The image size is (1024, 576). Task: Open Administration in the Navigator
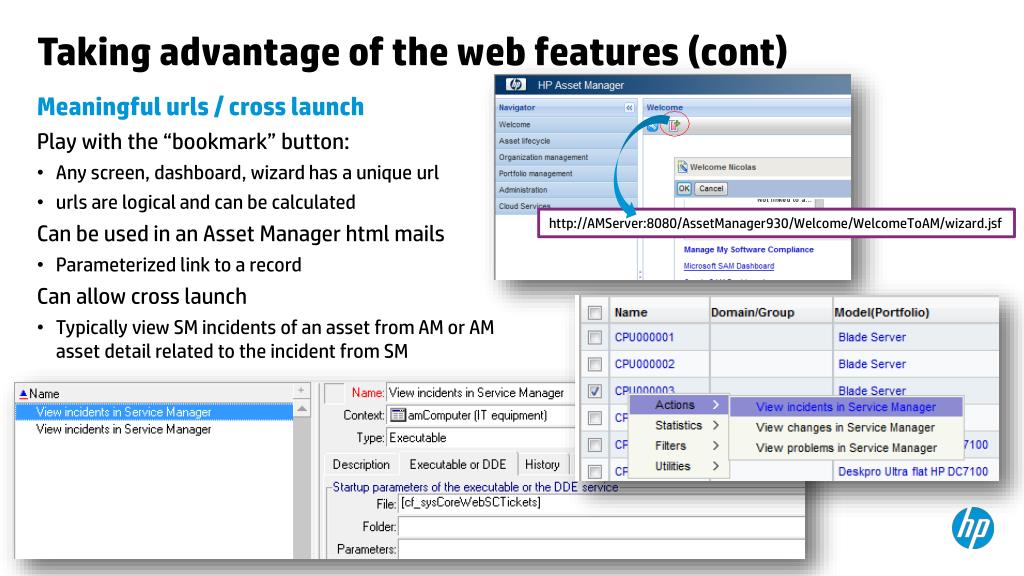(523, 189)
